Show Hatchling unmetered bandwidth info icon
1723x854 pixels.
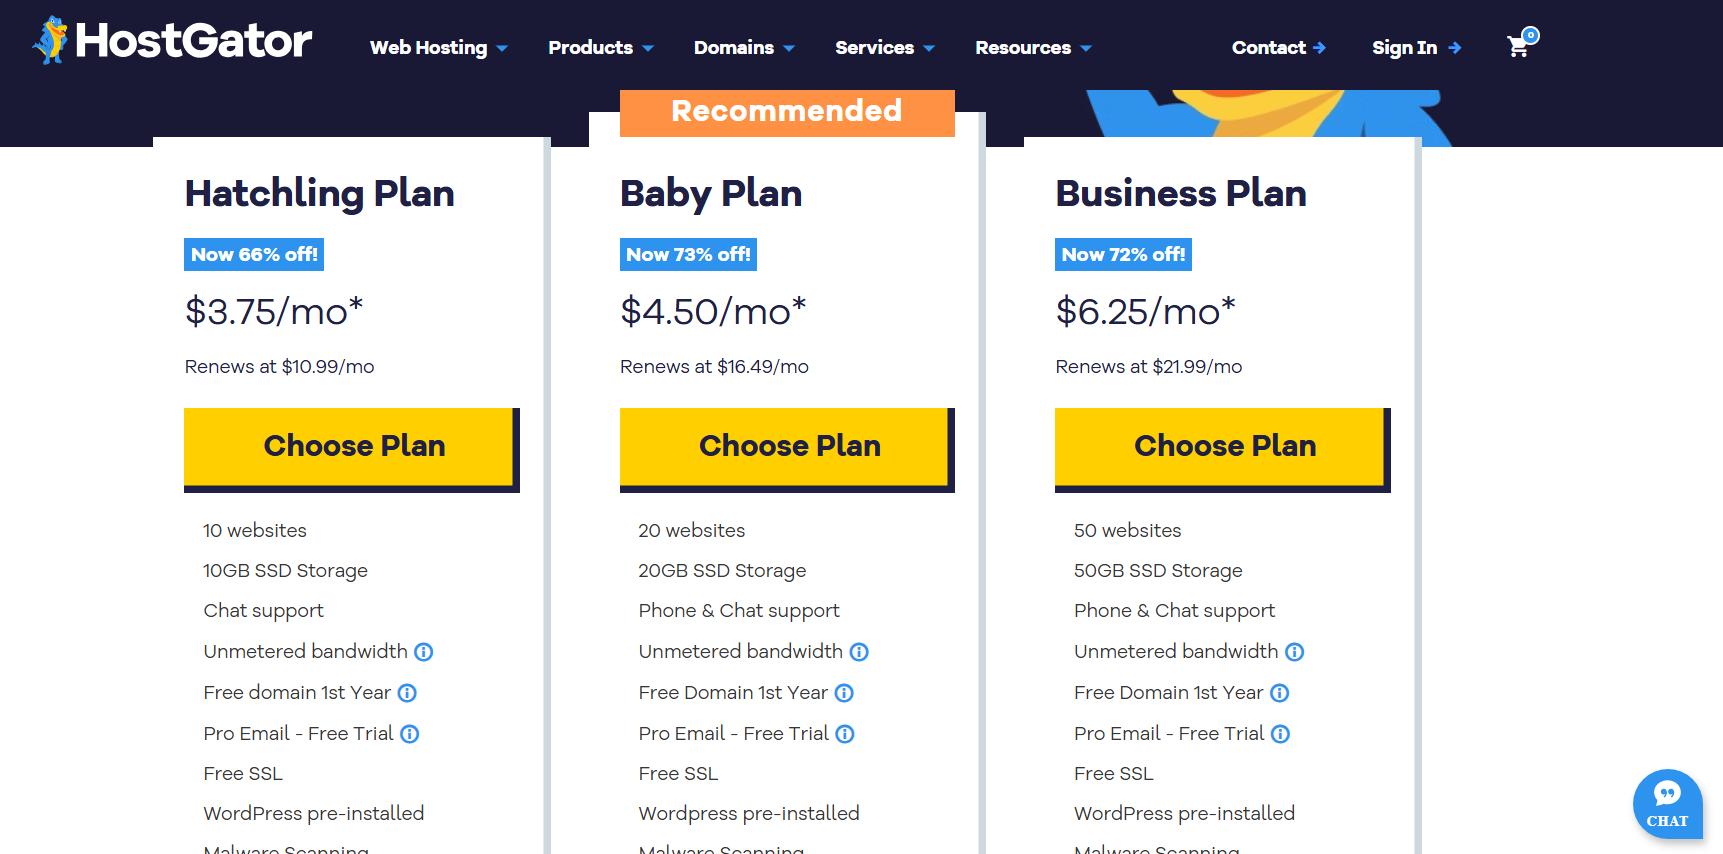424,652
